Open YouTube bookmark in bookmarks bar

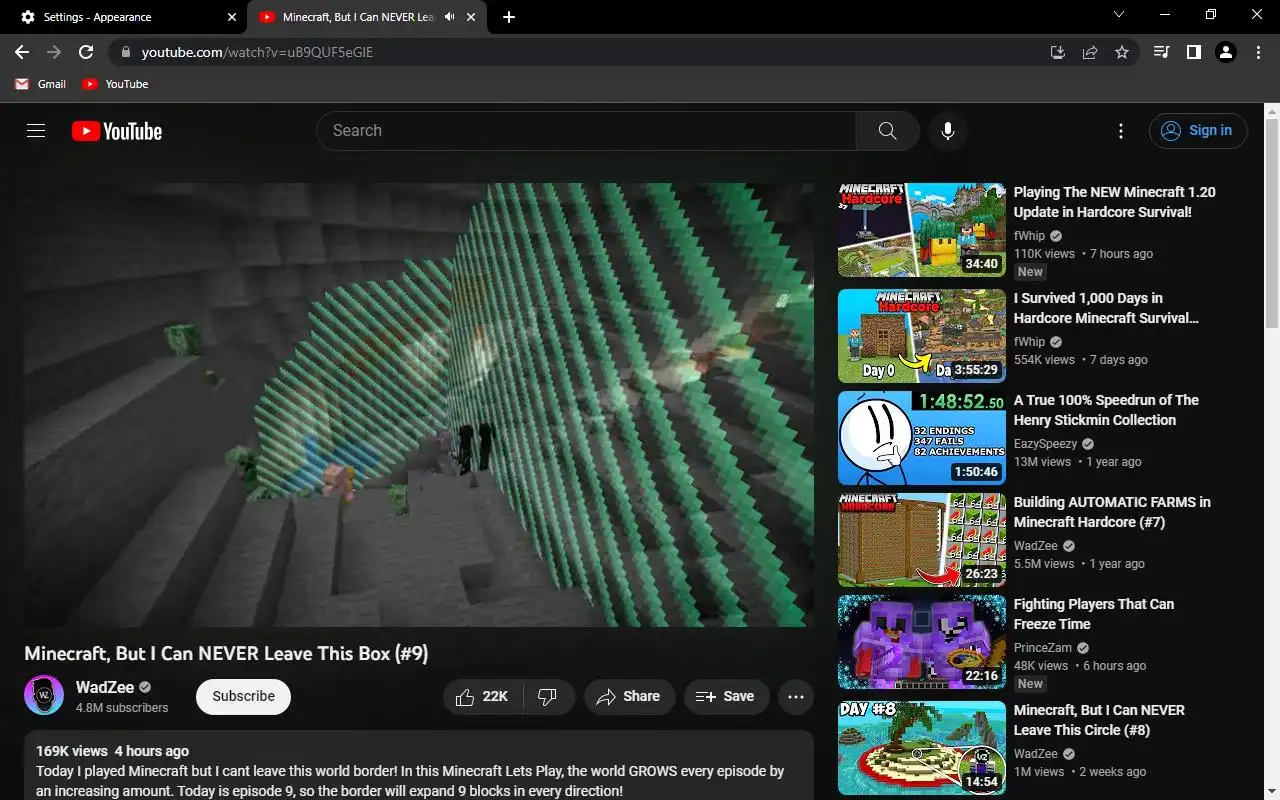[116, 84]
